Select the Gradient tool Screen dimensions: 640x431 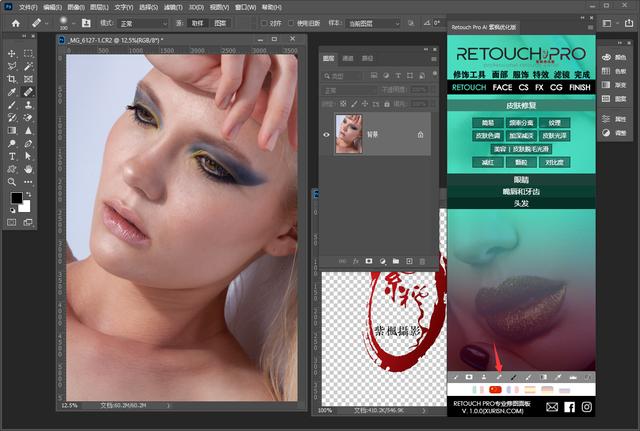(11, 131)
